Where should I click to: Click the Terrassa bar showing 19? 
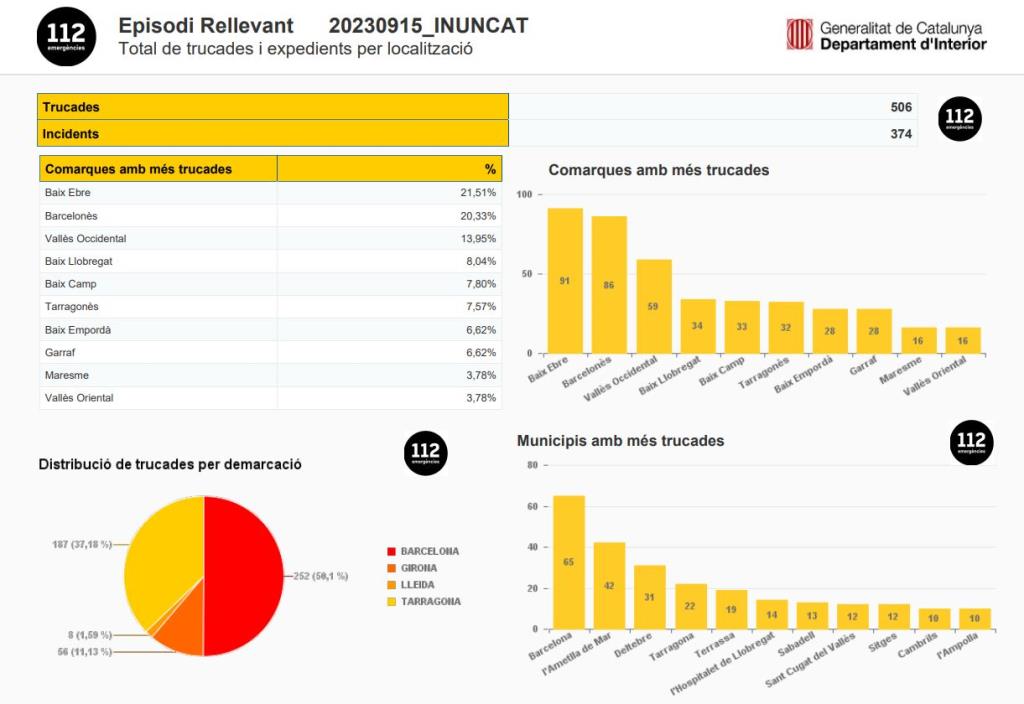[731, 610]
